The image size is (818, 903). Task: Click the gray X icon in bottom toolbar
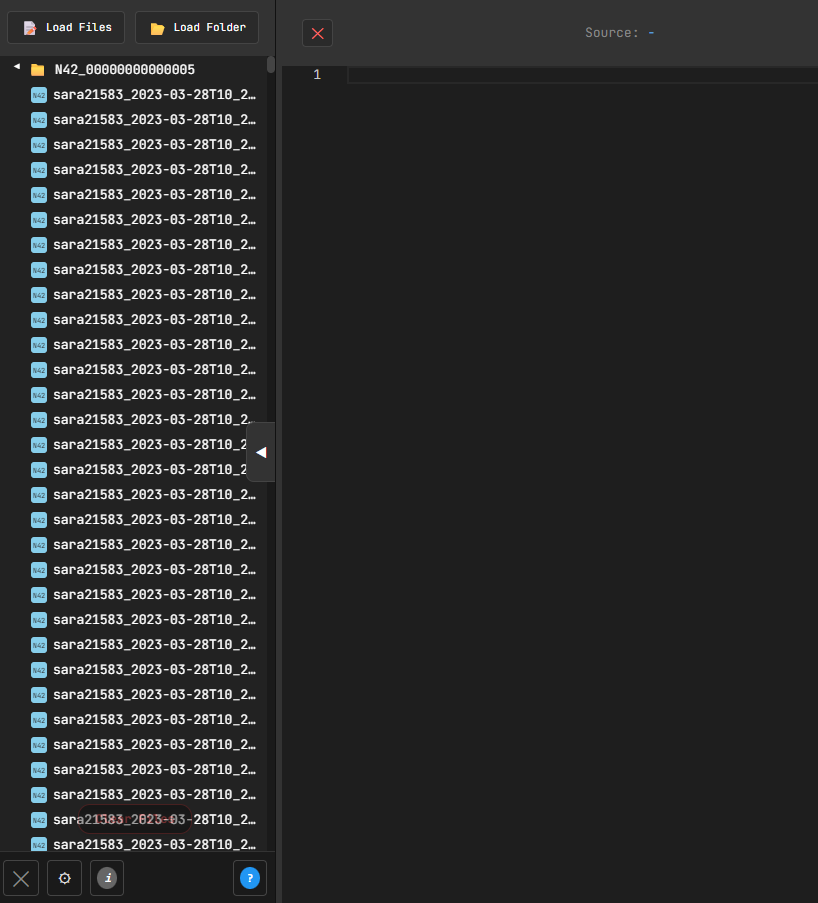coord(21,878)
